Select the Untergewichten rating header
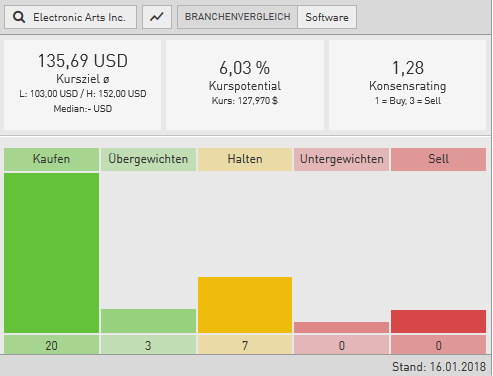This screenshot has height=376, width=493. pyautogui.click(x=342, y=159)
